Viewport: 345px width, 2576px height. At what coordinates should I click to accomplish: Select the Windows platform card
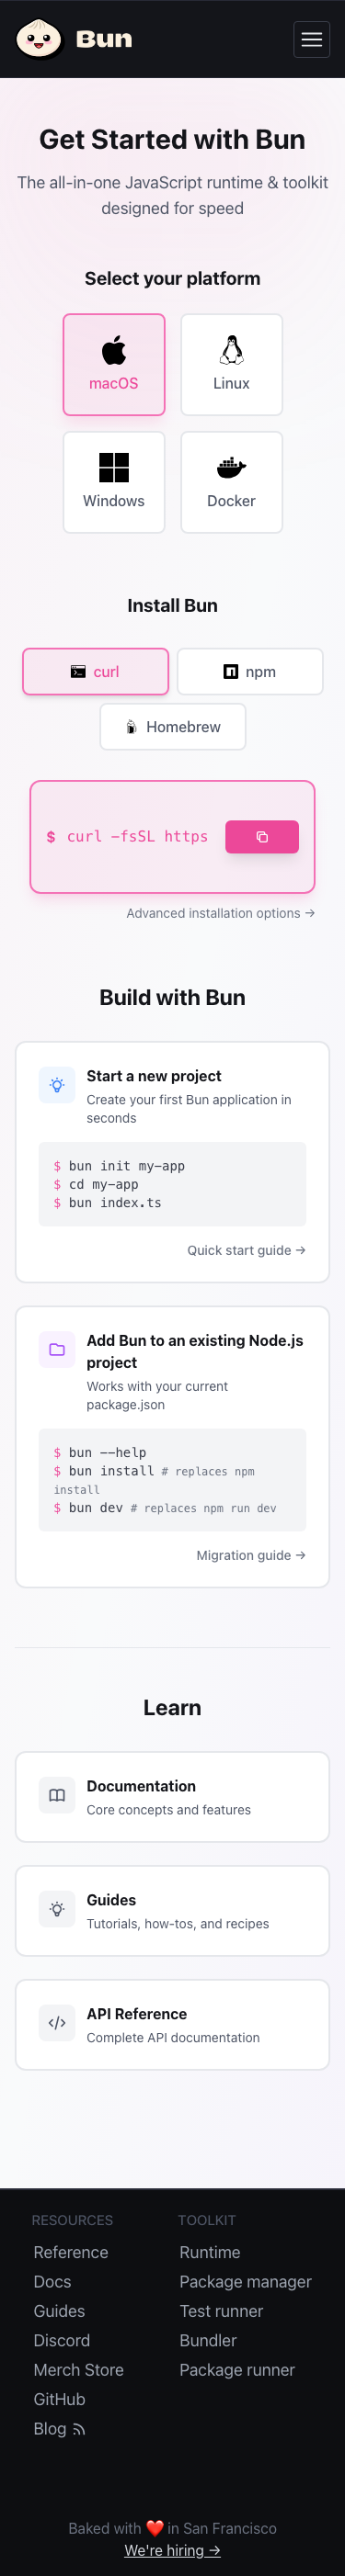[114, 482]
